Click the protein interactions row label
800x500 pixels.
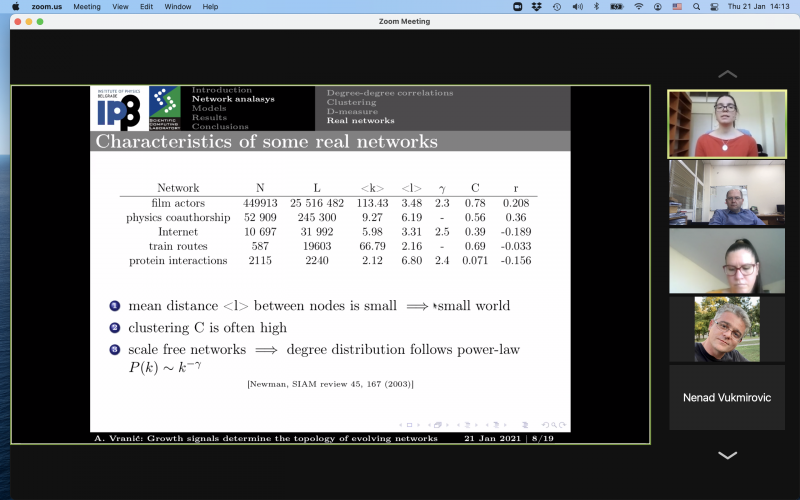click(178, 260)
